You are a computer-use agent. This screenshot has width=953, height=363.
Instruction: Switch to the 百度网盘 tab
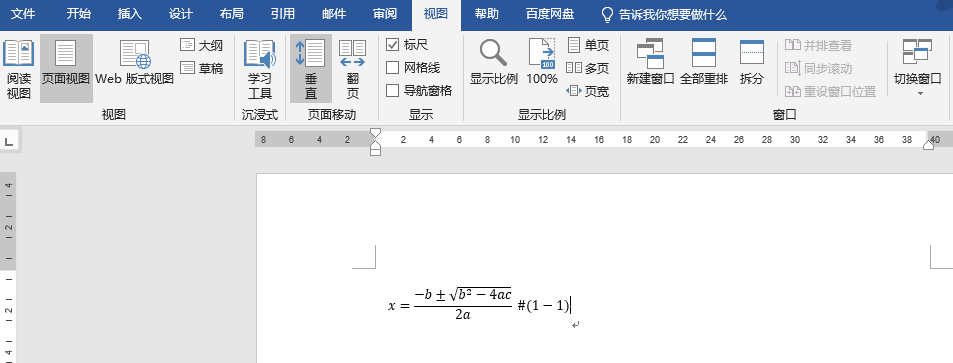(x=549, y=15)
